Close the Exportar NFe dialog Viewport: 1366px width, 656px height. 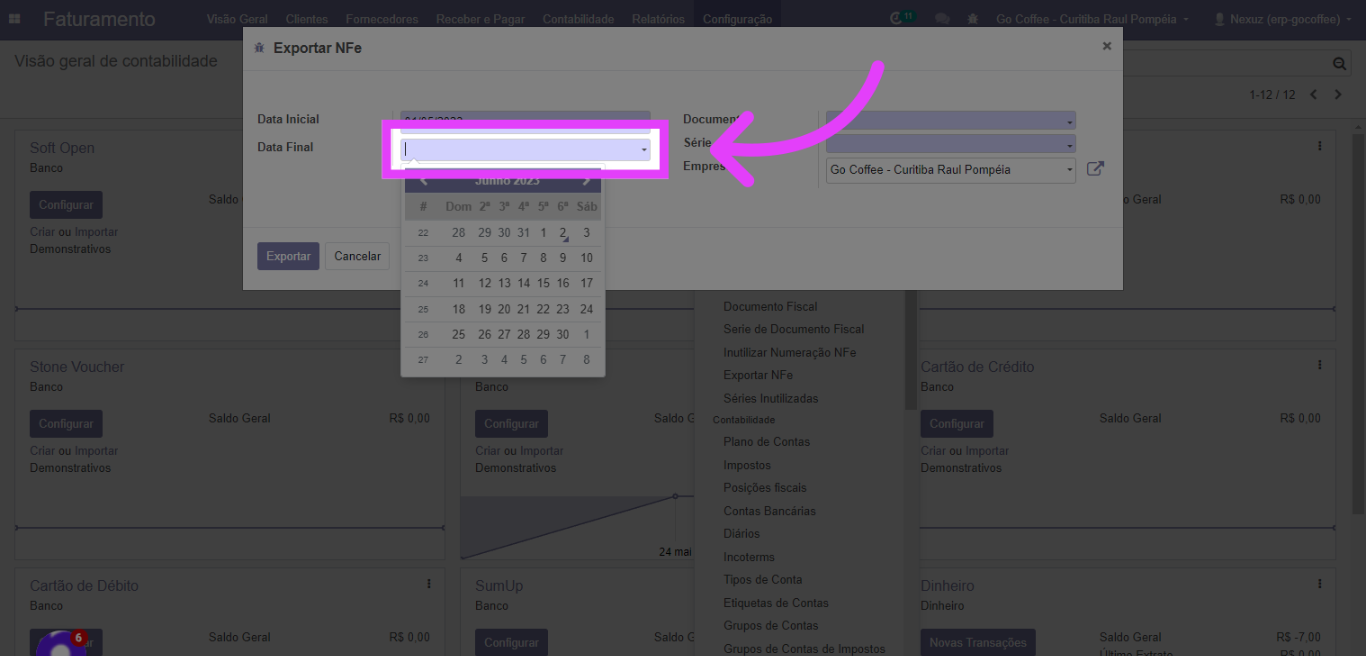[x=1106, y=46]
